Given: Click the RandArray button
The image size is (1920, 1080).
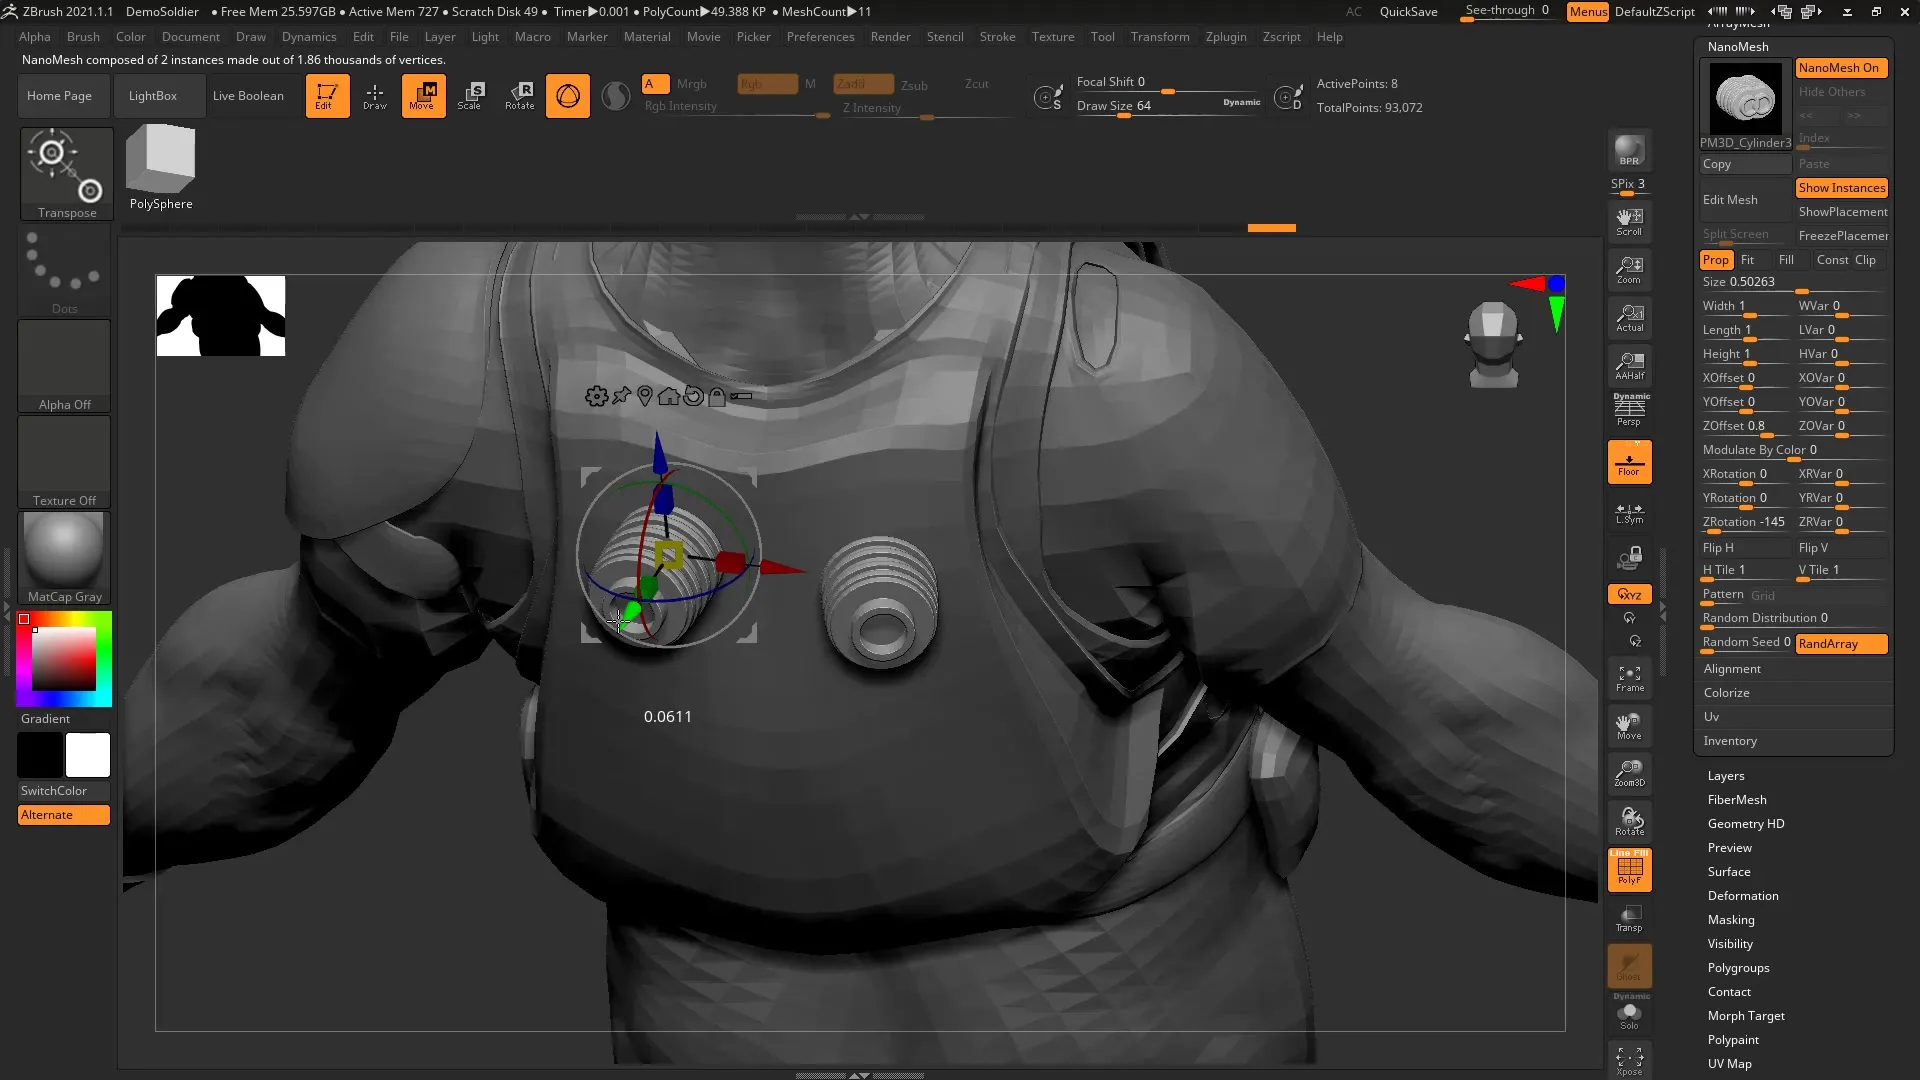Looking at the screenshot, I should point(1841,644).
